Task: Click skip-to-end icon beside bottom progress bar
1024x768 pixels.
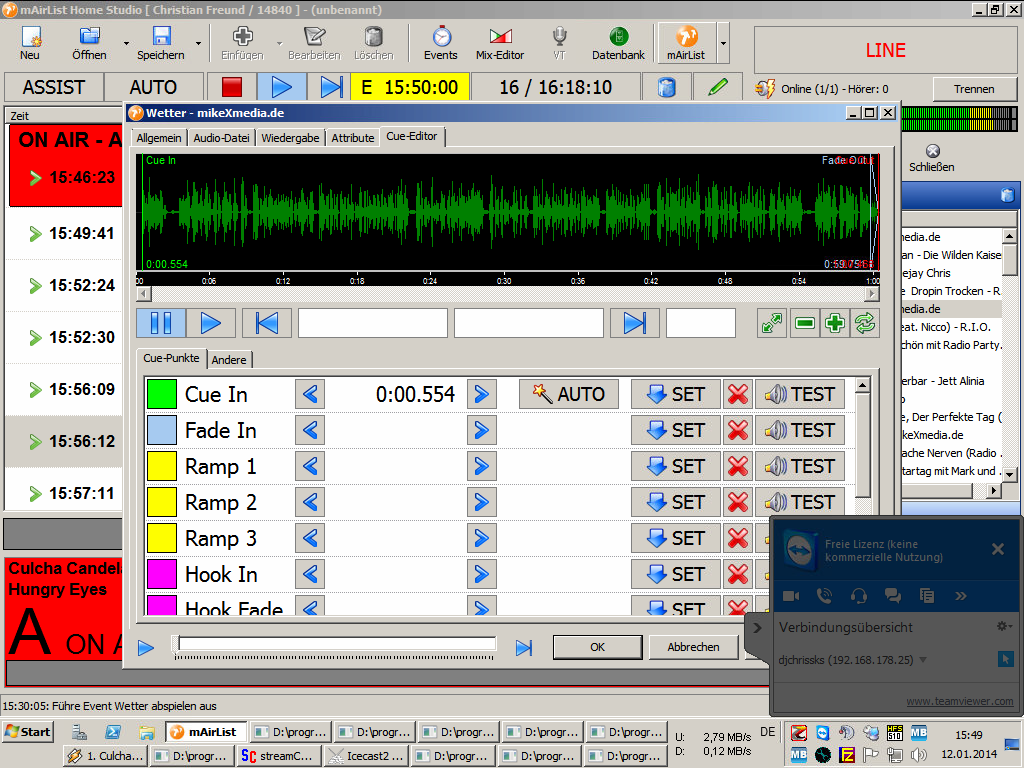Action: (x=524, y=647)
